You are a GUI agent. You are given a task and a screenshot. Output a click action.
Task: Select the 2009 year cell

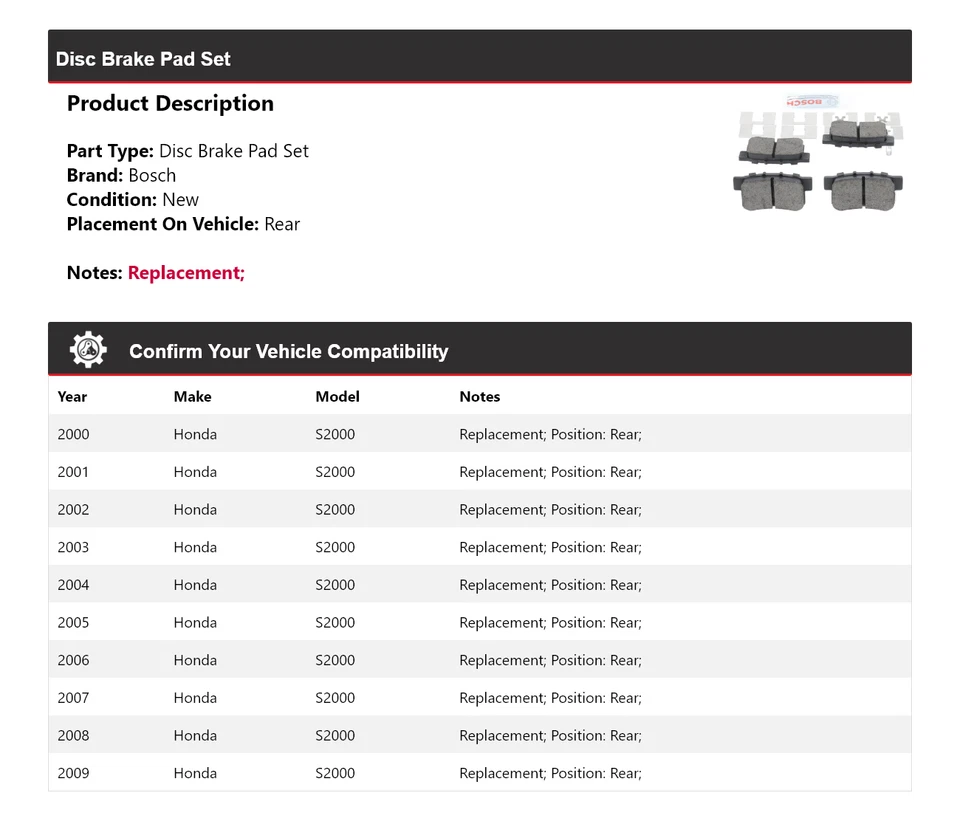73,773
